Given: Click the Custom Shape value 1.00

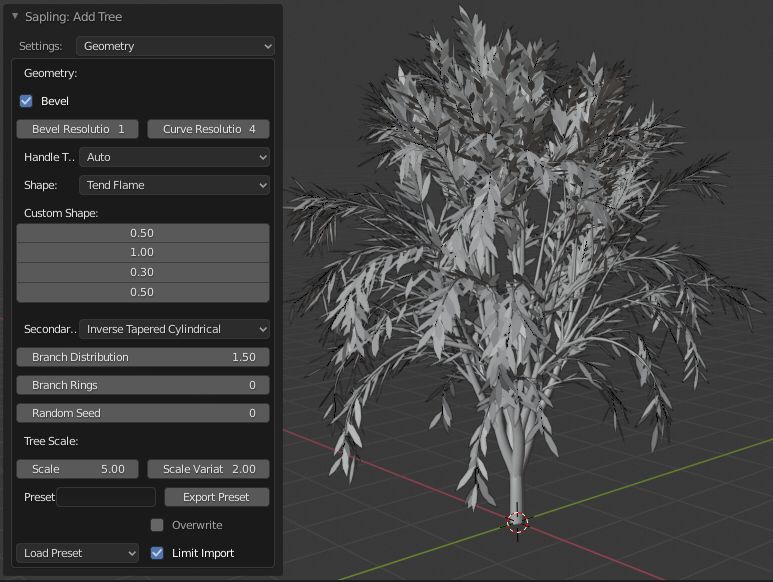Looking at the screenshot, I should point(142,253).
